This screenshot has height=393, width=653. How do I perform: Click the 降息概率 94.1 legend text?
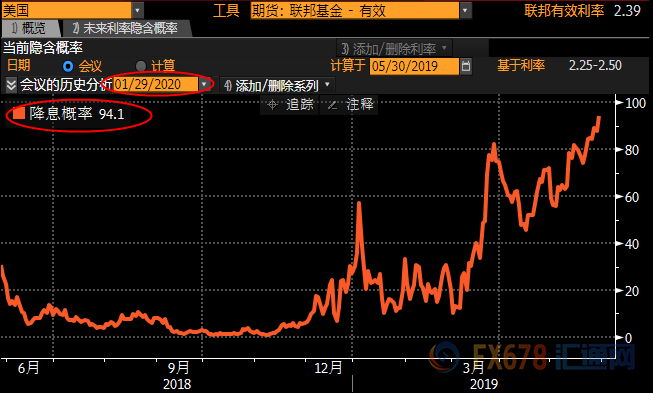(x=77, y=114)
